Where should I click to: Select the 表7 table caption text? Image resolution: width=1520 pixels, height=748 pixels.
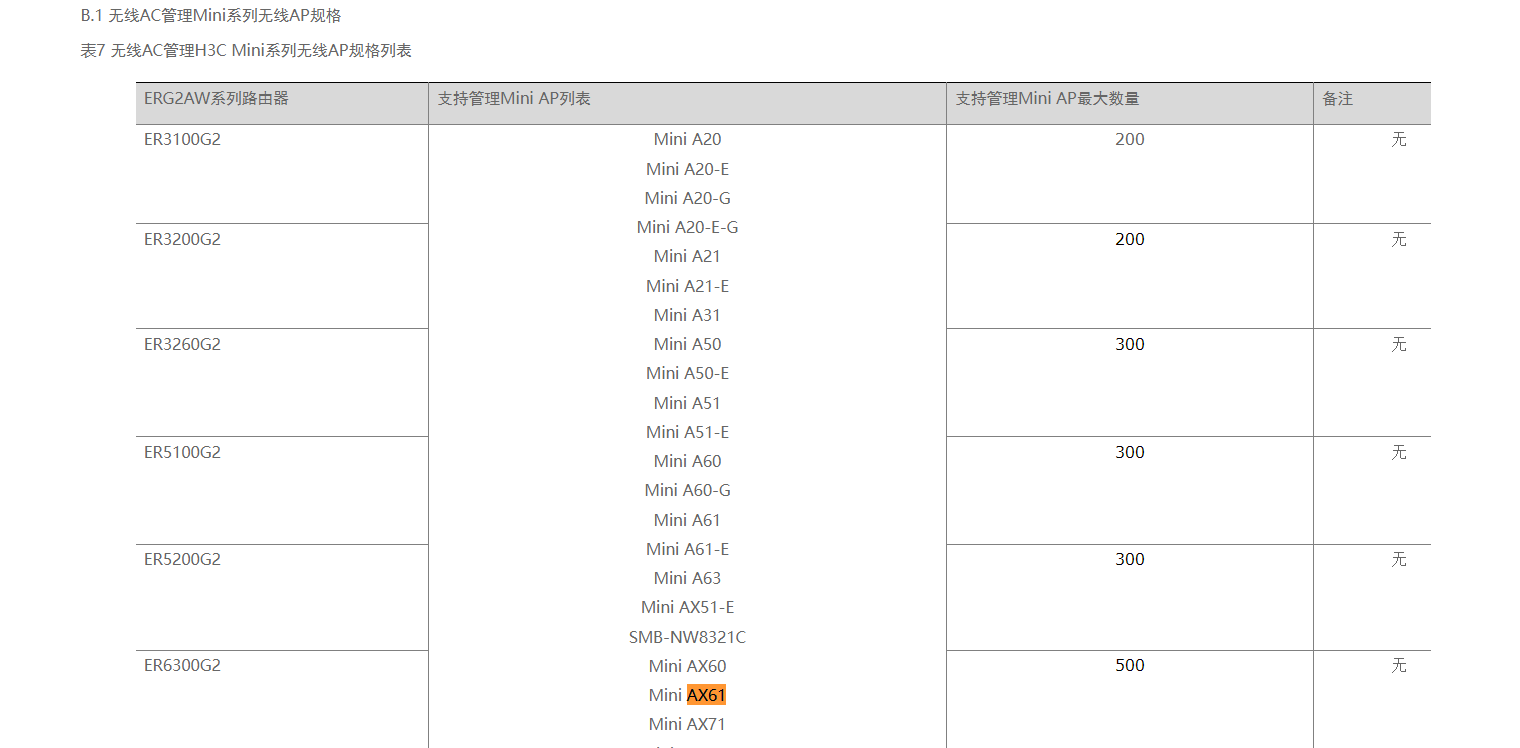pos(245,51)
